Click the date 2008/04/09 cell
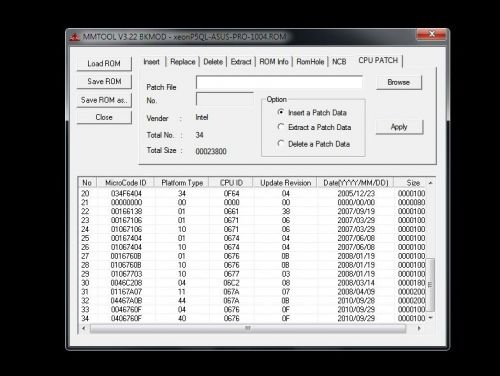The width and height of the screenshot is (500, 376). [x=356, y=292]
